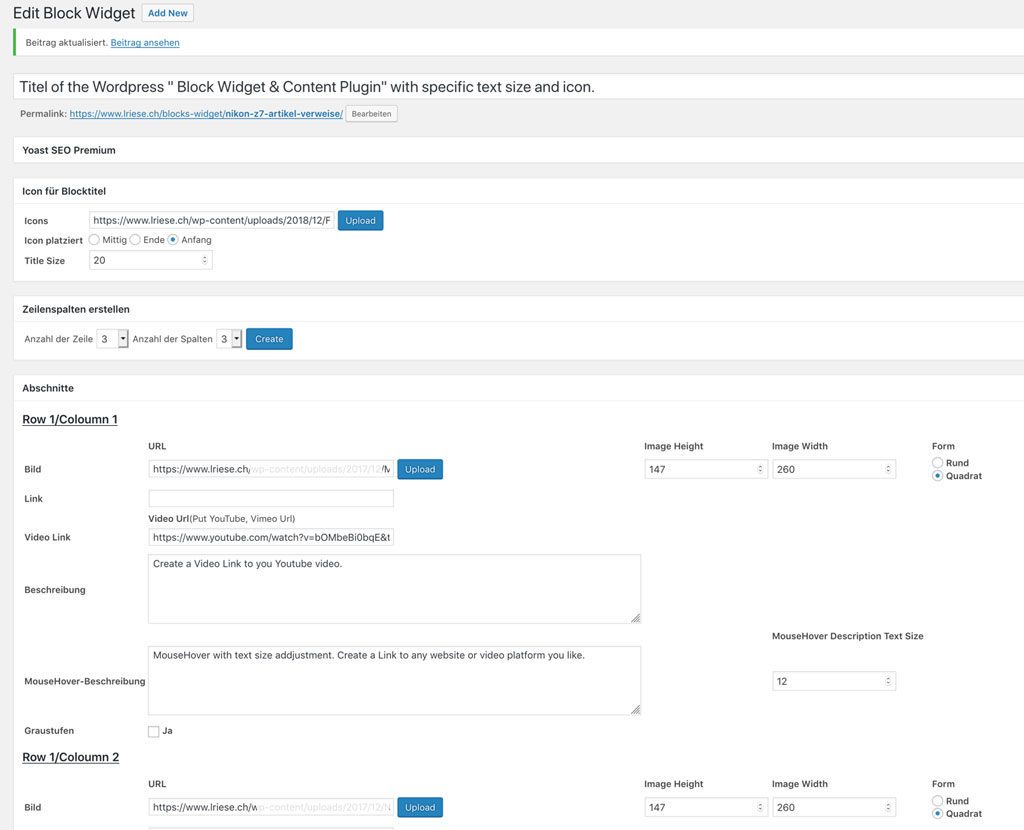
Task: Click the Bearbeiten permalink button
Action: tap(371, 114)
